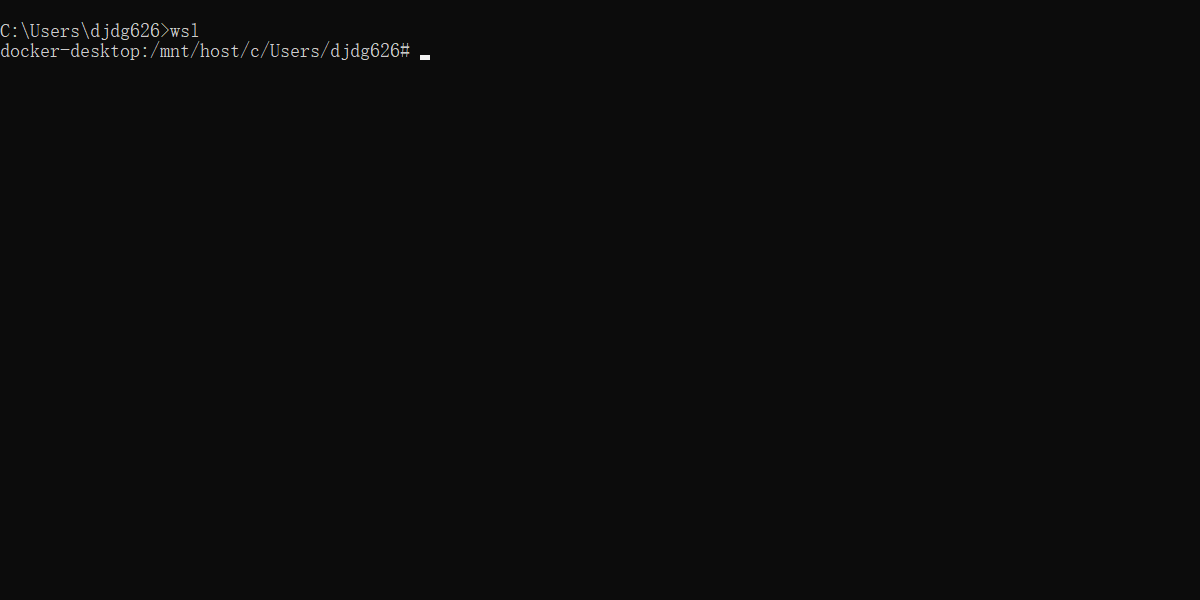This screenshot has width=1200, height=600.
Task: Click the single "c" directory in the Linux path
Action: pyautogui.click(x=255, y=51)
